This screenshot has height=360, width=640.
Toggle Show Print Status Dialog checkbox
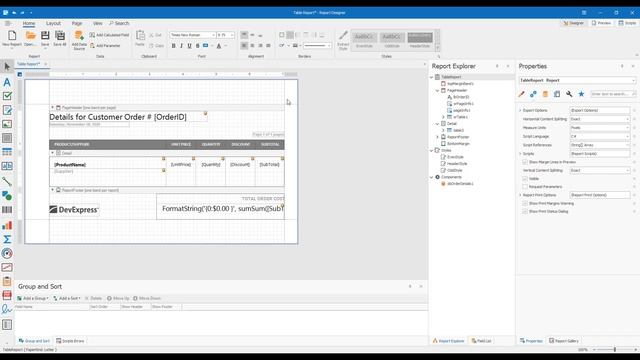tap(525, 211)
